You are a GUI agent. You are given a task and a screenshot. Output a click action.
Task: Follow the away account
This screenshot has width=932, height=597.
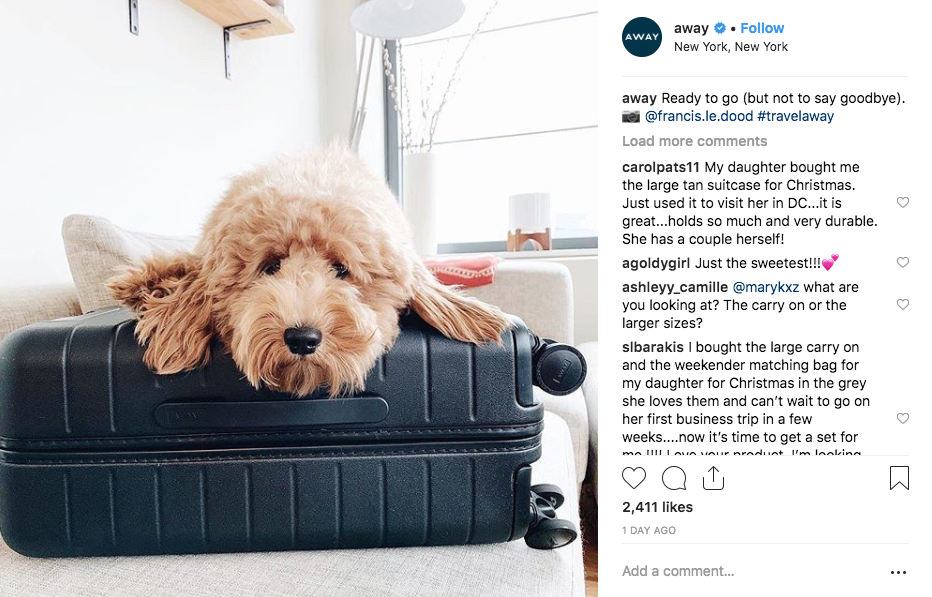click(x=762, y=28)
